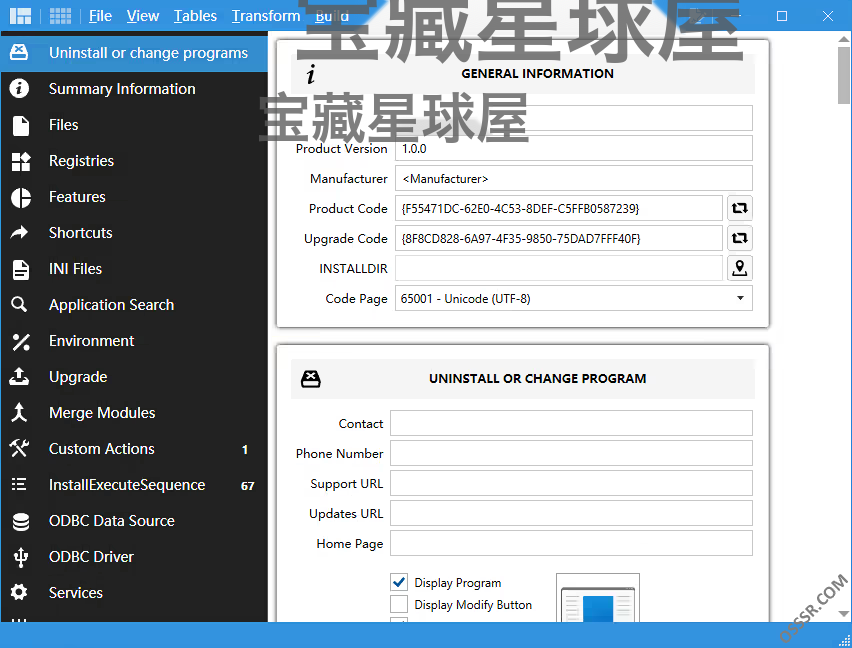Select Merge Modules label
The height and width of the screenshot is (648, 852).
coord(102,413)
